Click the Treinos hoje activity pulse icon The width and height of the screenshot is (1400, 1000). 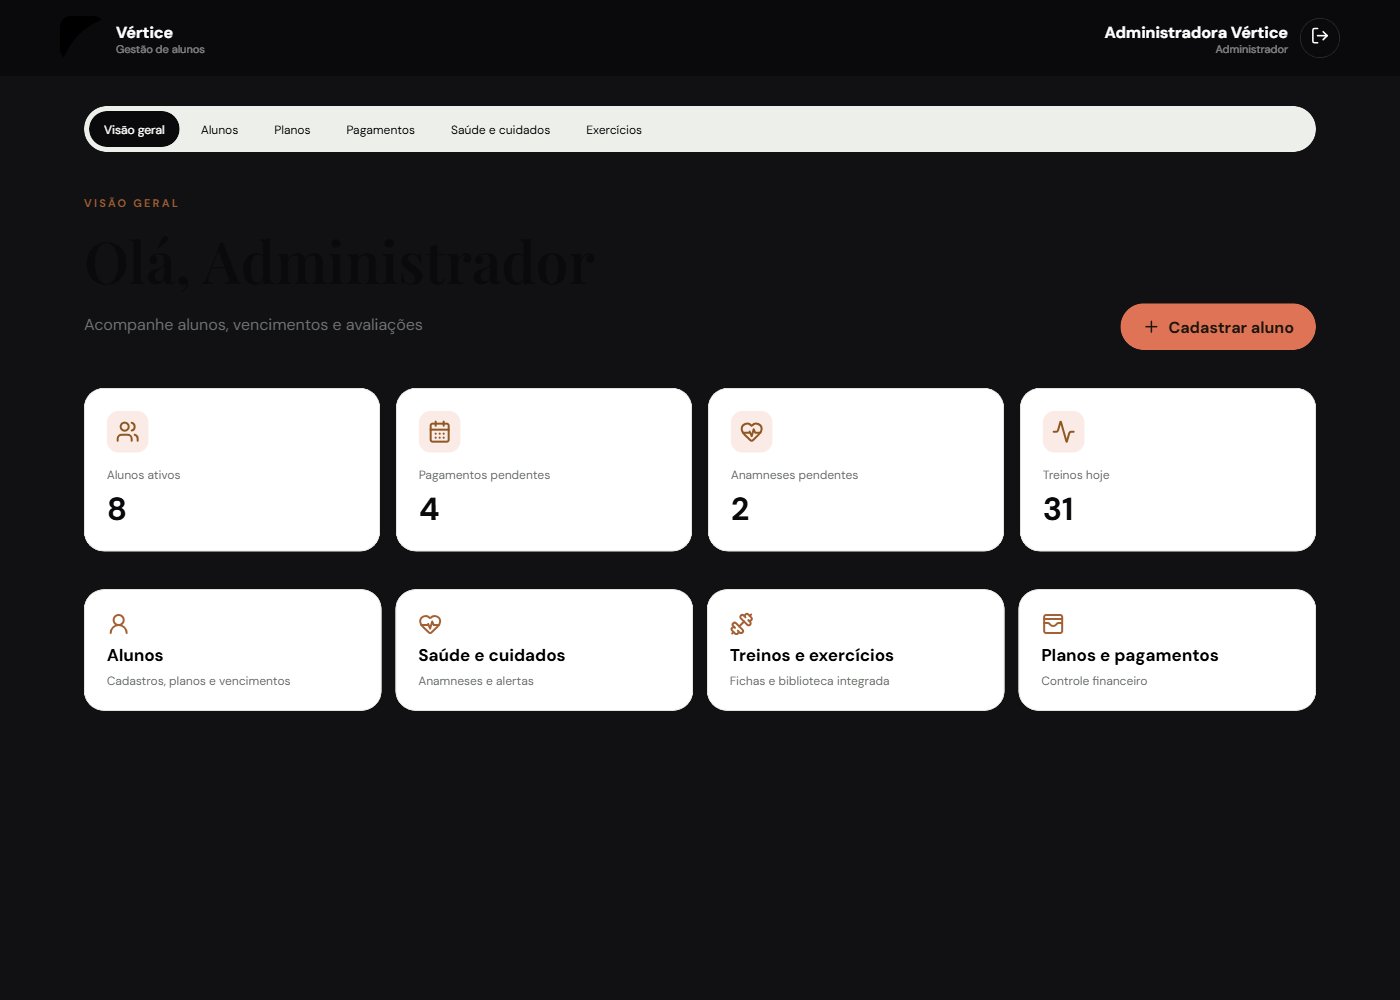pyautogui.click(x=1063, y=432)
